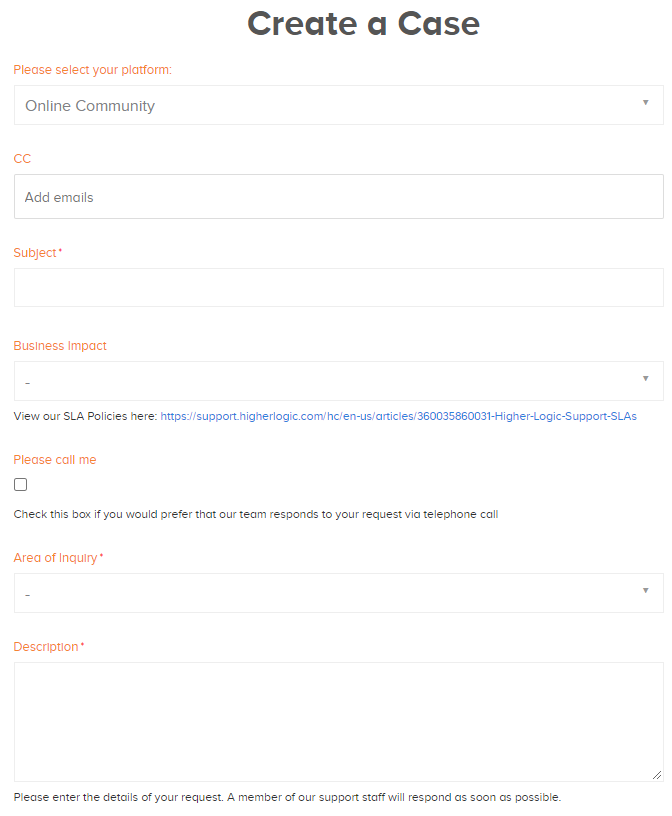Click the Subject field label

35,253
